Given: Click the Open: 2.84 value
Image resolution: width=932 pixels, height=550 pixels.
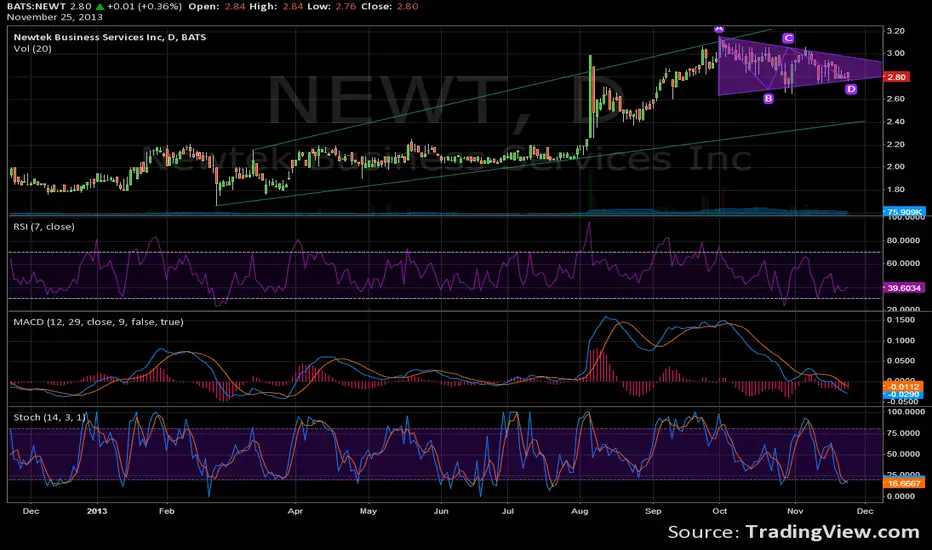Looking at the screenshot, I should click(215, 7).
